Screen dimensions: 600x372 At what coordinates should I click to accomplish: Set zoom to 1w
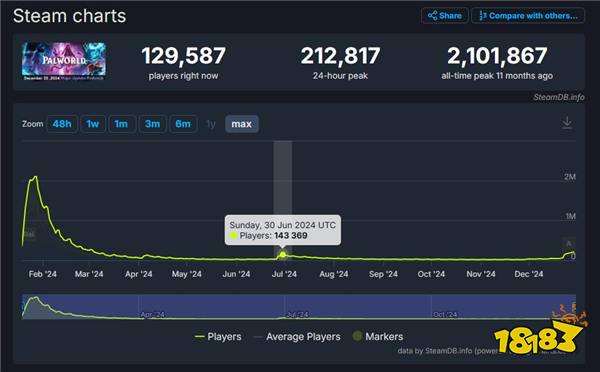(x=93, y=124)
